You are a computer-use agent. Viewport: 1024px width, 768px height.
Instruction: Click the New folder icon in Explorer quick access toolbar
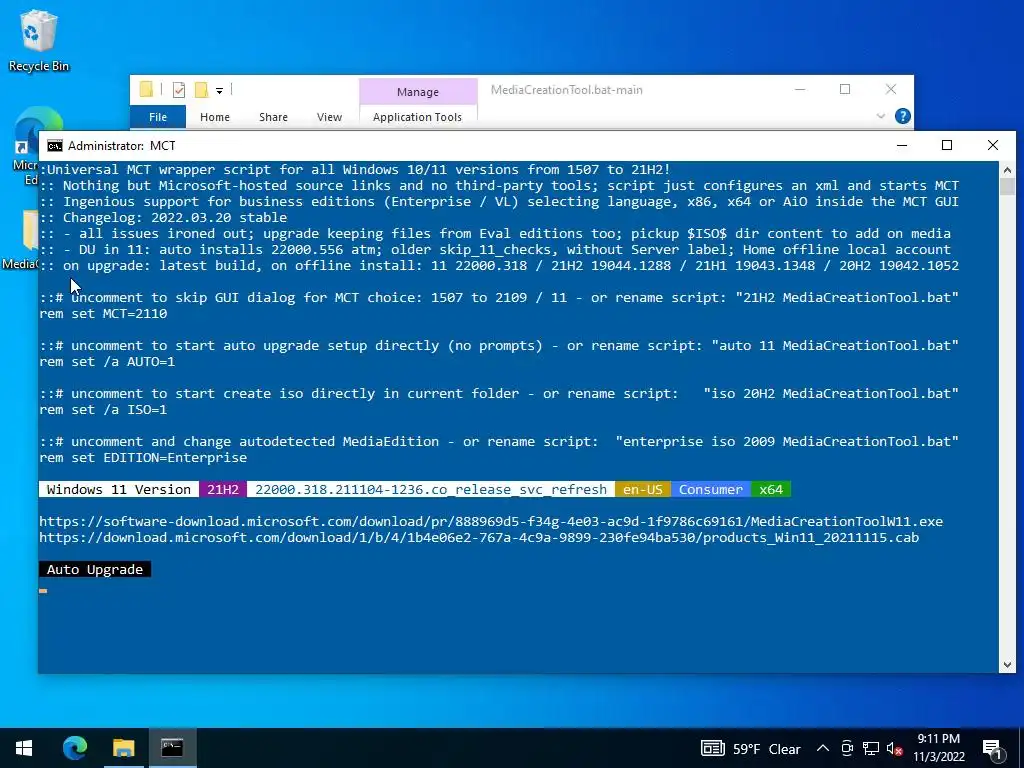201,89
